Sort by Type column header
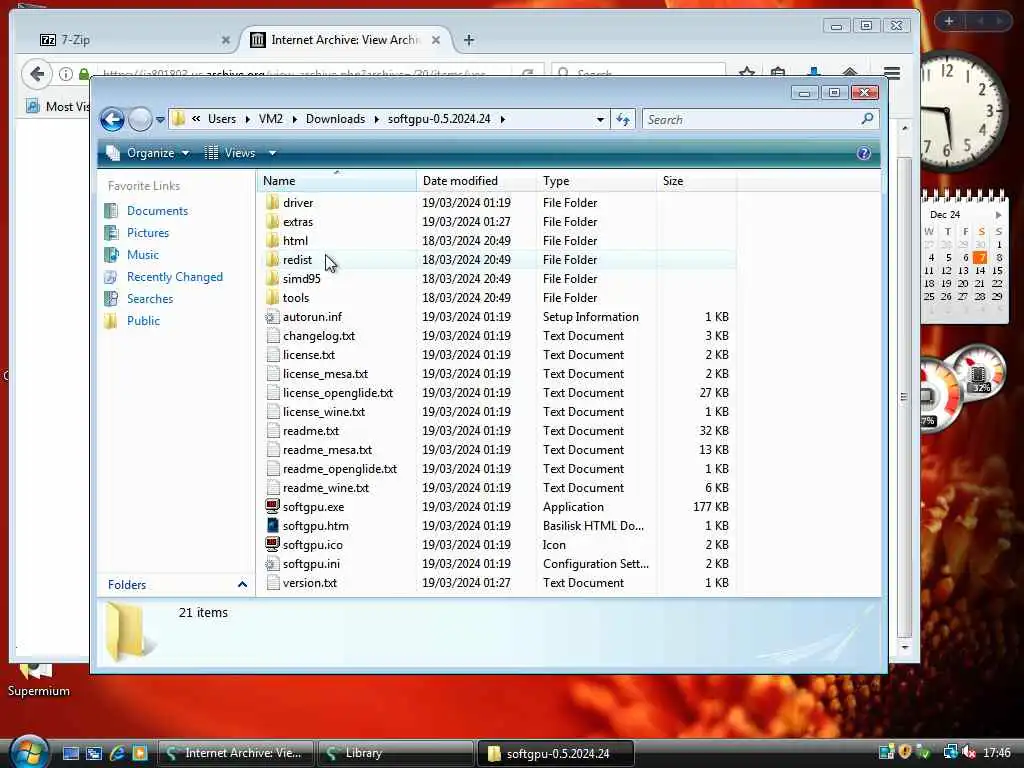1024x768 pixels. [x=596, y=181]
